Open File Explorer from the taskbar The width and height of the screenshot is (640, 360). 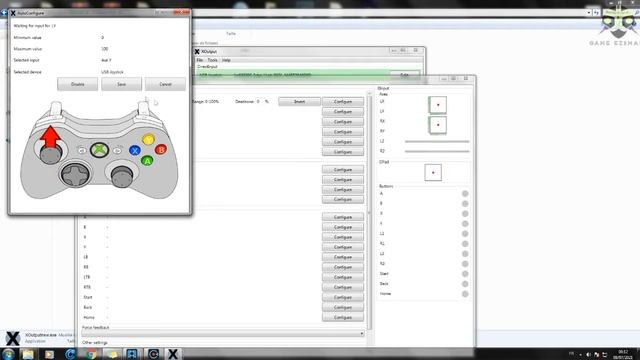(28, 354)
